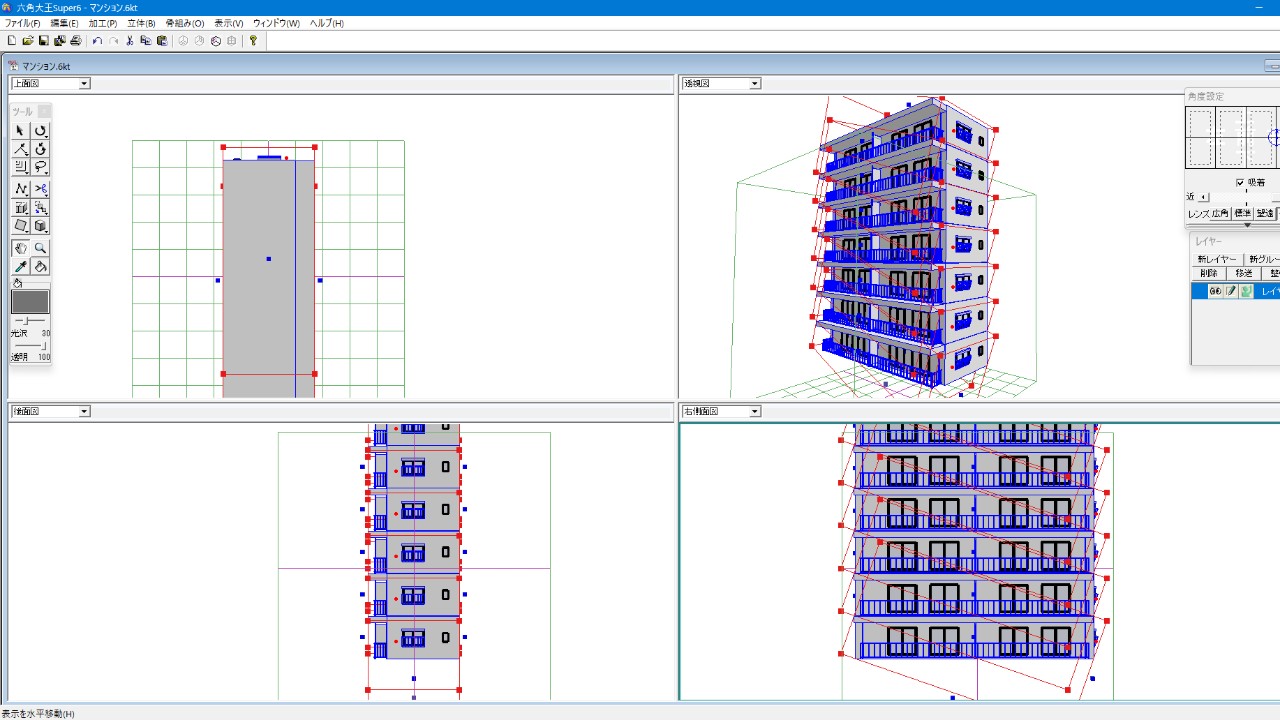Open the 骨組み(O) menu

click(x=184, y=23)
